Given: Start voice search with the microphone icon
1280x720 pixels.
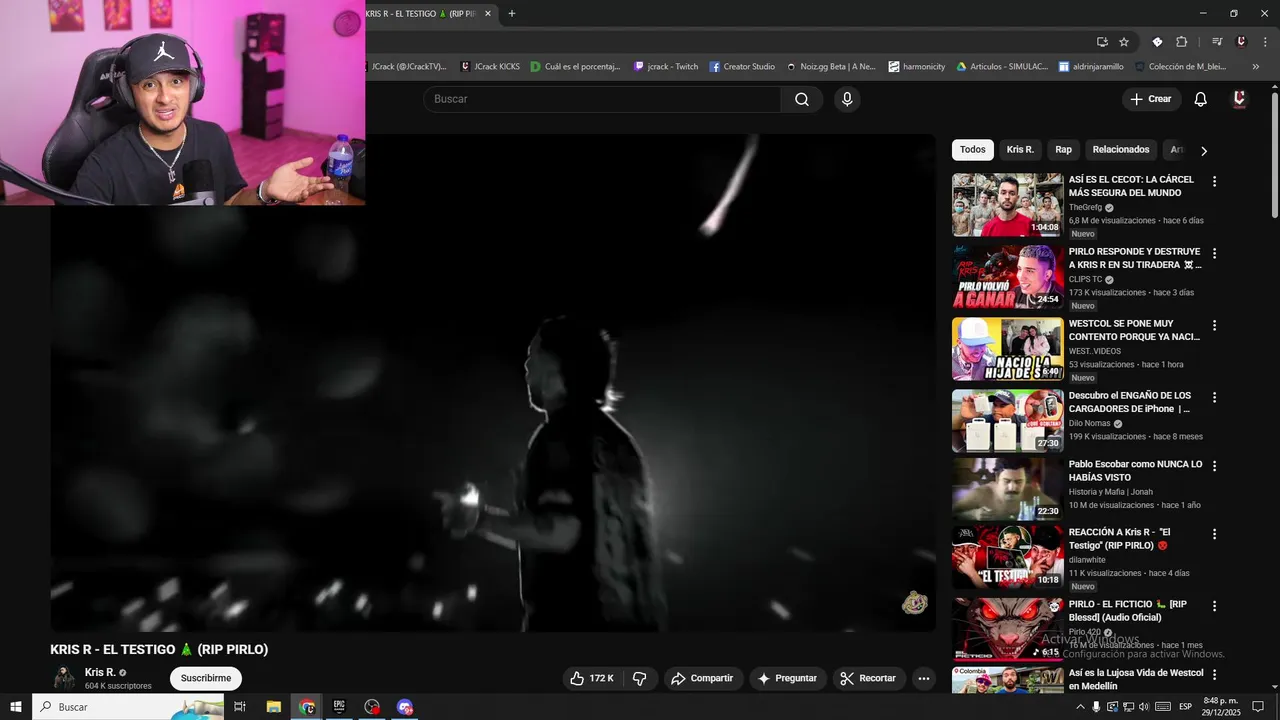Looking at the screenshot, I should (847, 99).
